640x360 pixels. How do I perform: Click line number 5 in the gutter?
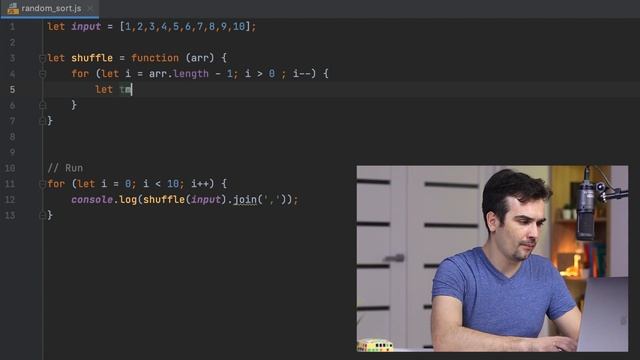point(12,90)
